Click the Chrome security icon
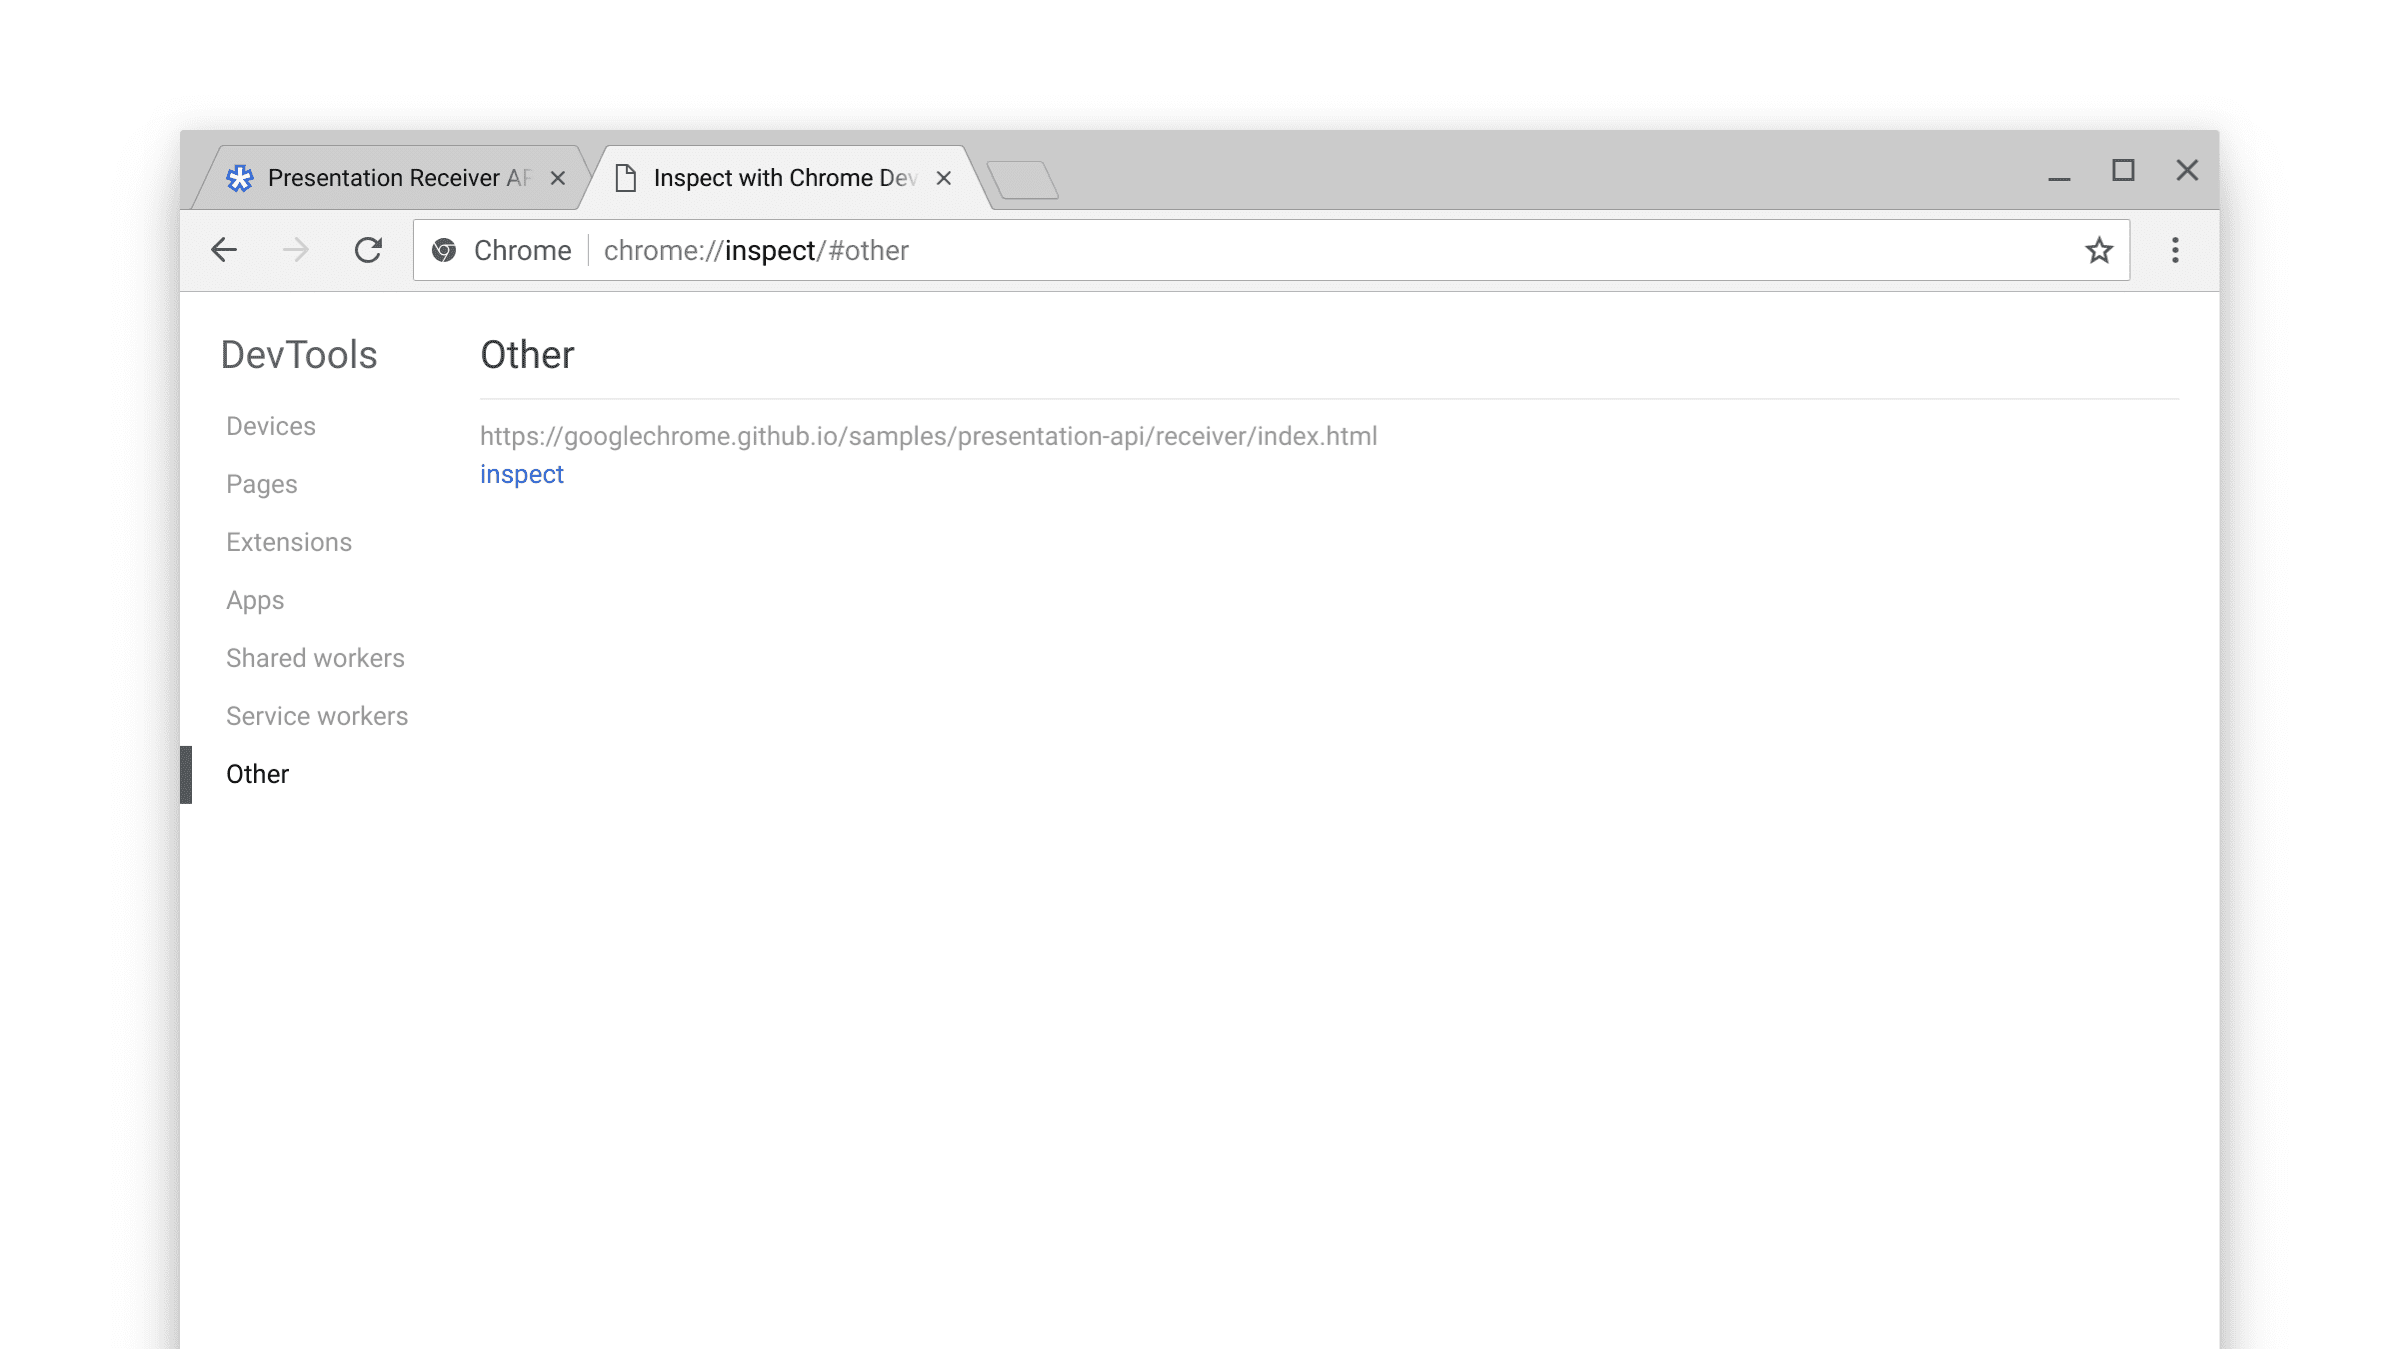 [x=445, y=250]
